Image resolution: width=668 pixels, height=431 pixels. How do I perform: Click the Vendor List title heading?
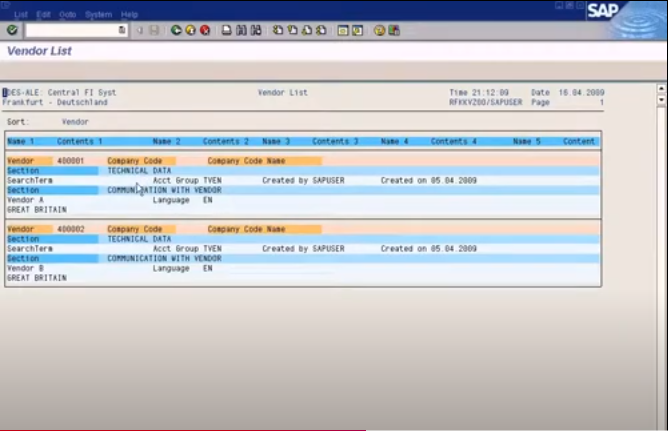pos(39,51)
